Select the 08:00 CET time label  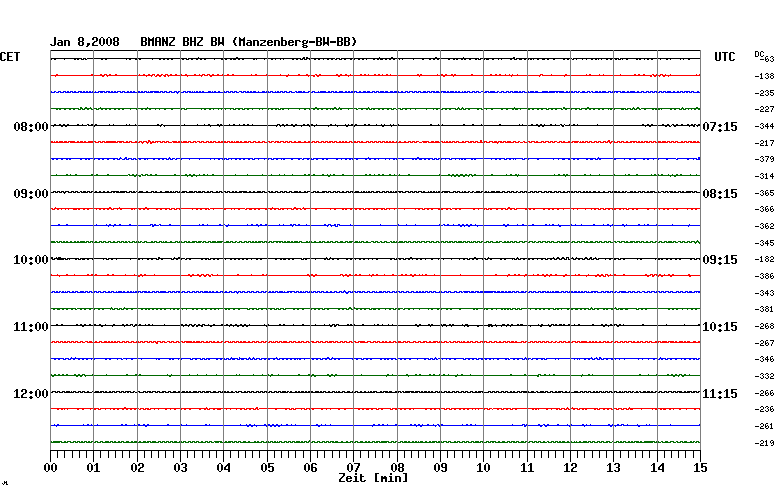31,127
